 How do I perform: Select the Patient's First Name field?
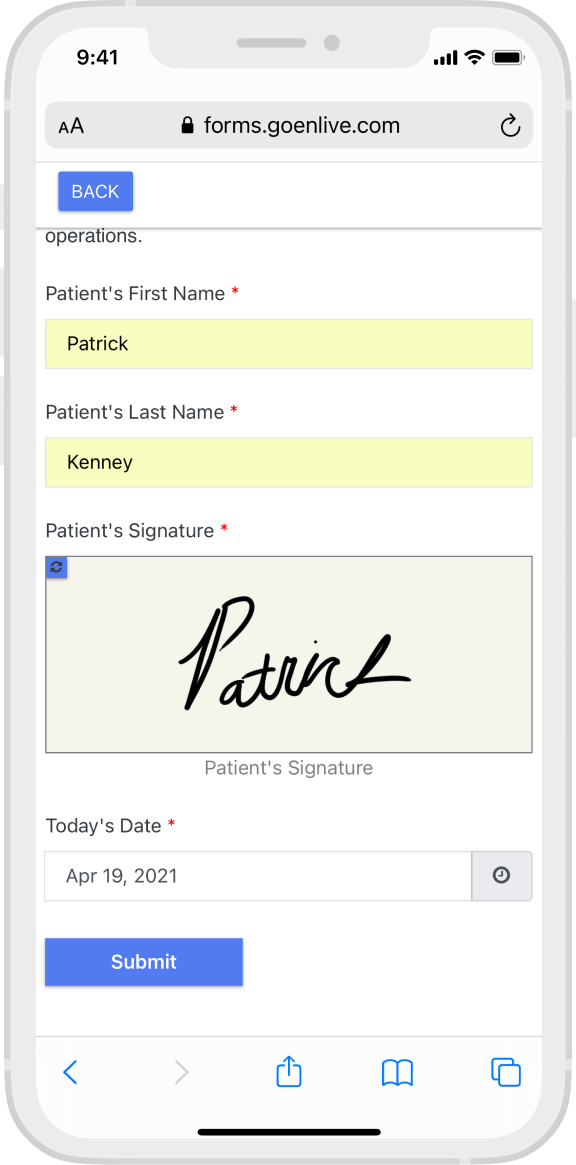[288, 344]
